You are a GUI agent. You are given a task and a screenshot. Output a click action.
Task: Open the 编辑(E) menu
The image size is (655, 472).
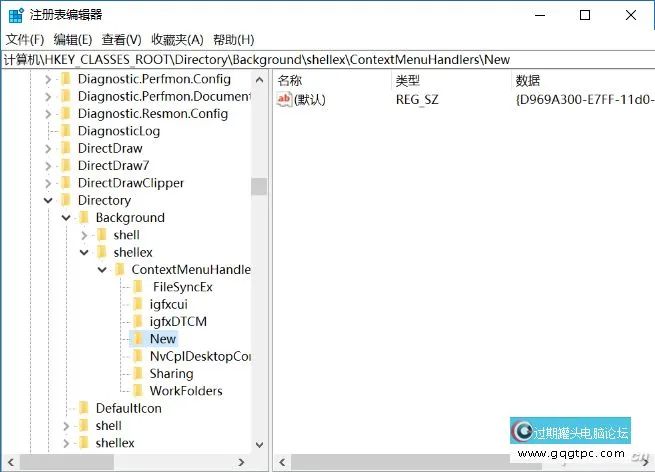(73, 40)
